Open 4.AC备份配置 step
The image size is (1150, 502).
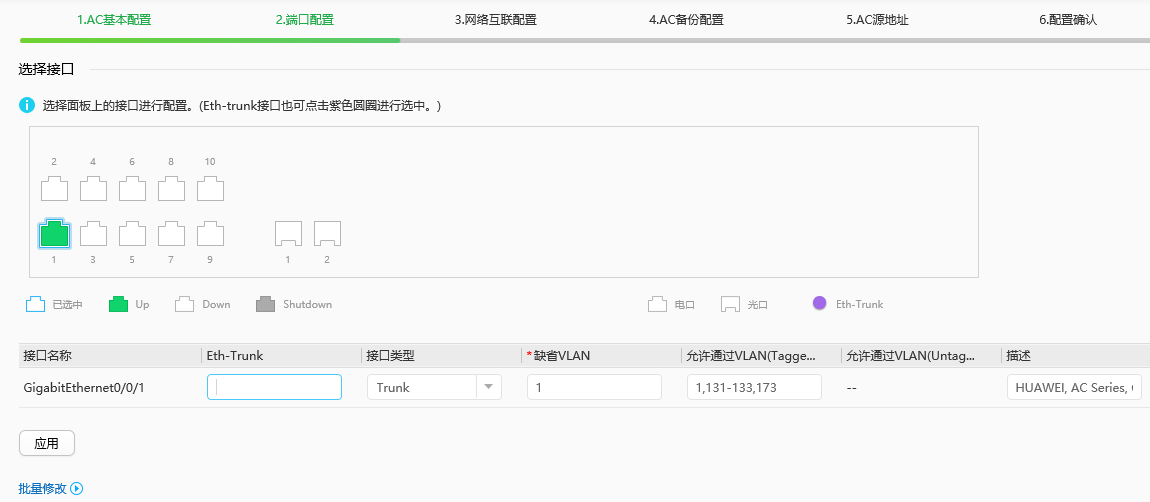coord(686,19)
